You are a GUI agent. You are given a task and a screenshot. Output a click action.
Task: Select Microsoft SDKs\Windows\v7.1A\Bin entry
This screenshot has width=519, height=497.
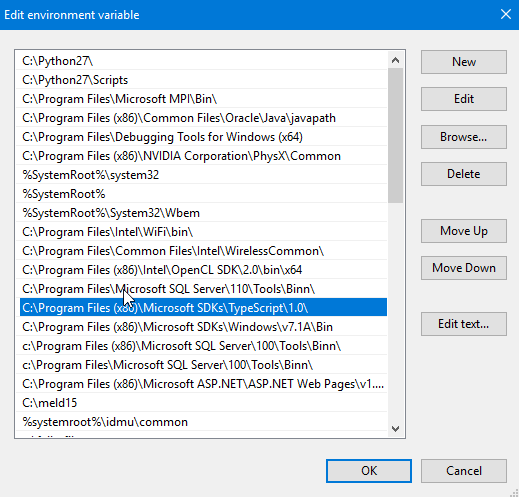coord(203,327)
